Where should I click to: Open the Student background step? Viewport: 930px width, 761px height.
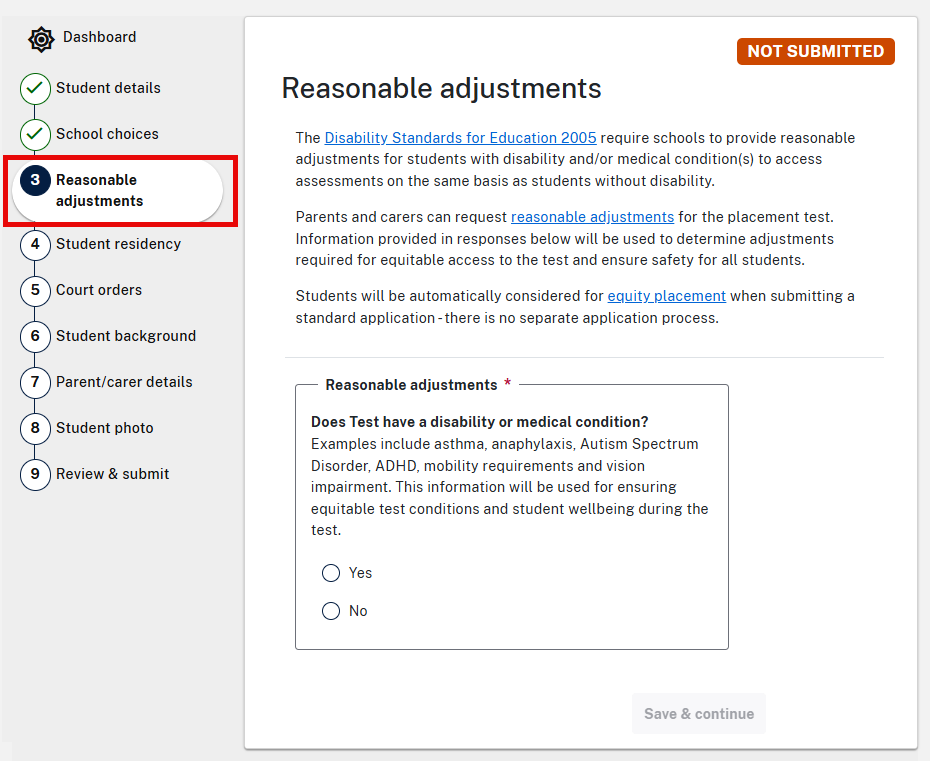point(126,336)
